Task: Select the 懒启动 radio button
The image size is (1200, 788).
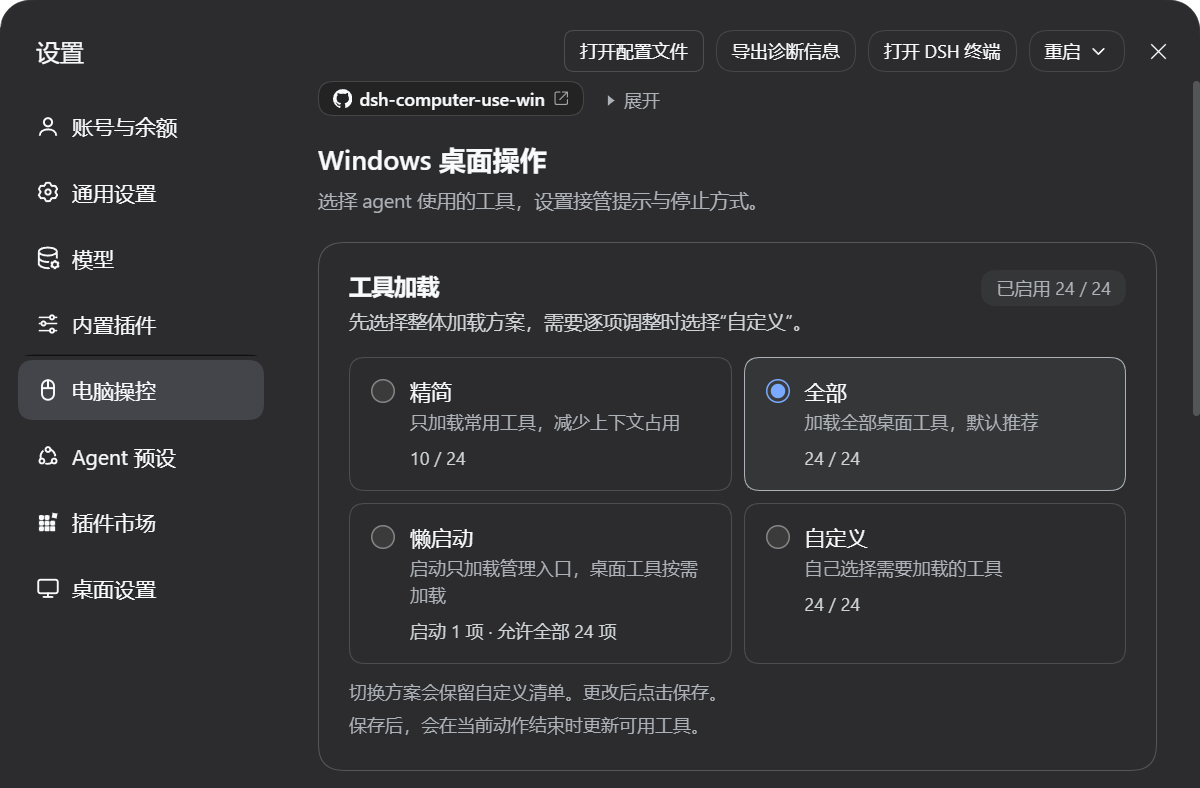Action: pyautogui.click(x=383, y=537)
